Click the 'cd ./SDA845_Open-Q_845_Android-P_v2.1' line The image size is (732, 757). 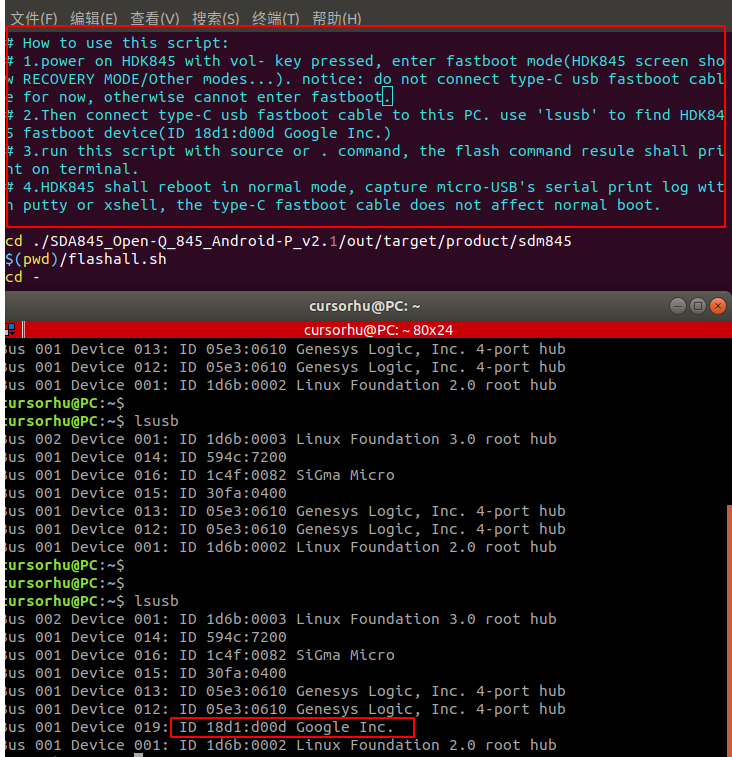(x=288, y=241)
